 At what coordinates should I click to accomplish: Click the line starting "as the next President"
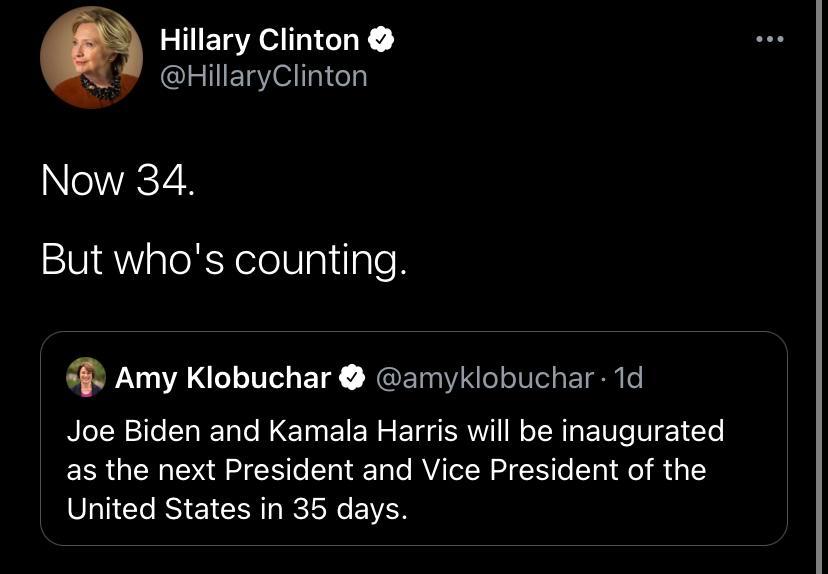pyautogui.click(x=386, y=469)
